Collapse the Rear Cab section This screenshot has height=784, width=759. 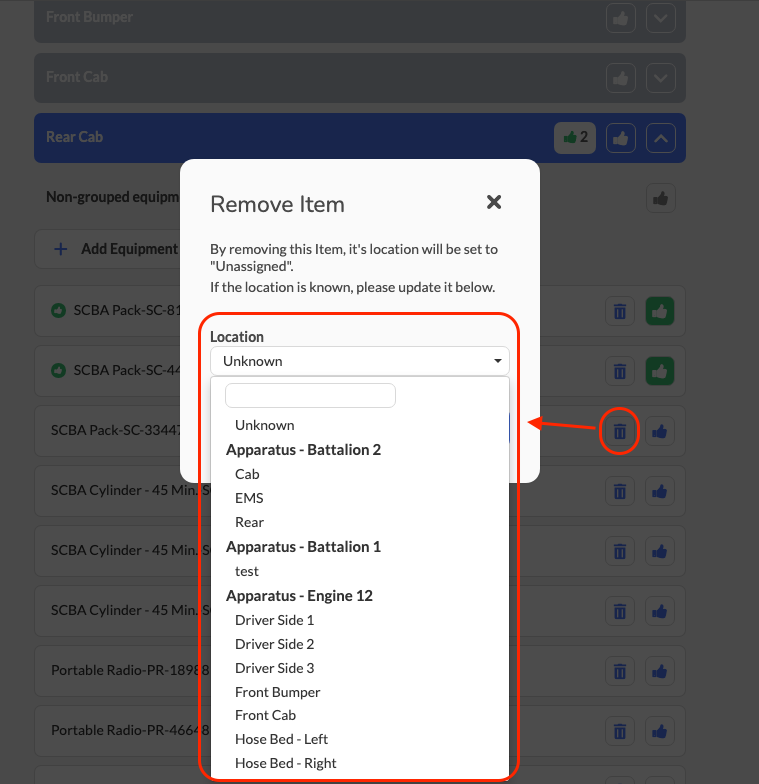[660, 138]
